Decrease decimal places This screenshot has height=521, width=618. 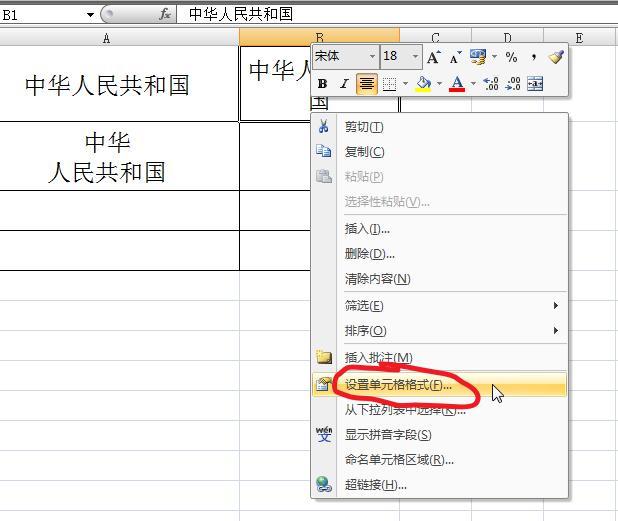(513, 84)
